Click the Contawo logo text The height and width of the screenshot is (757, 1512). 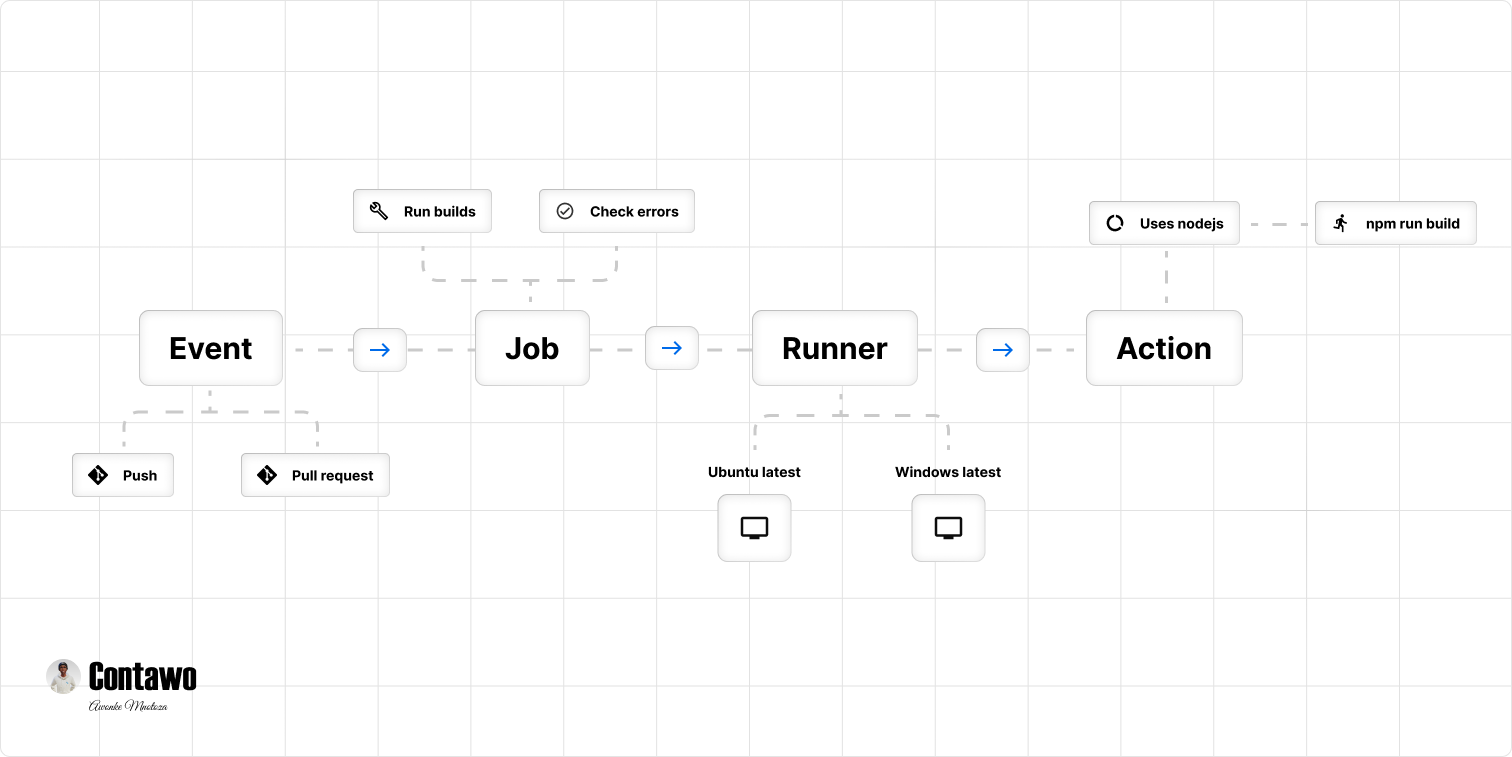coord(142,677)
